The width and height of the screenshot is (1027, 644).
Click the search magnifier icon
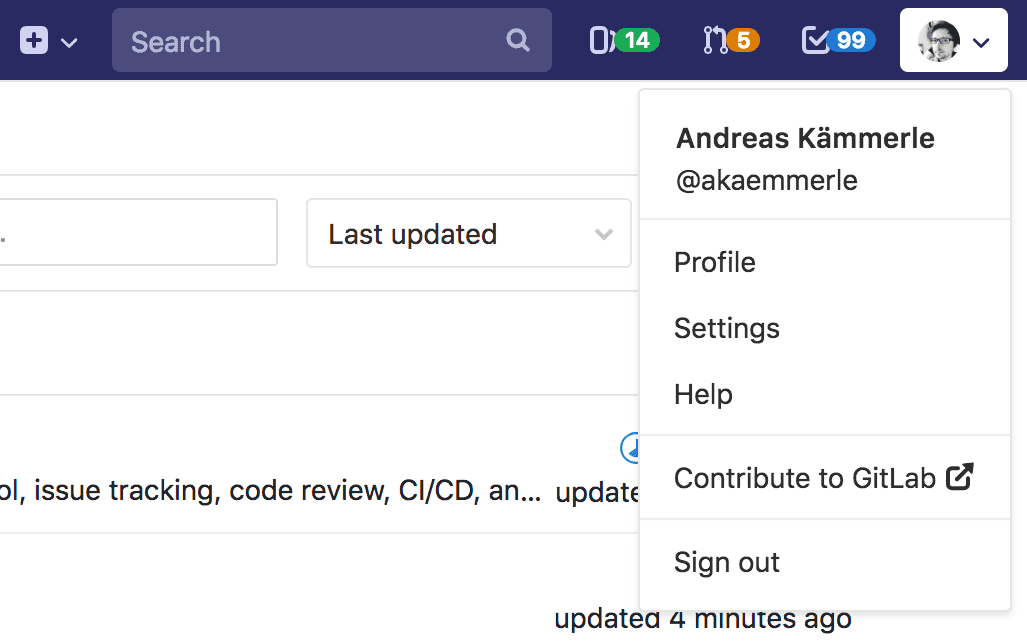[x=518, y=40]
